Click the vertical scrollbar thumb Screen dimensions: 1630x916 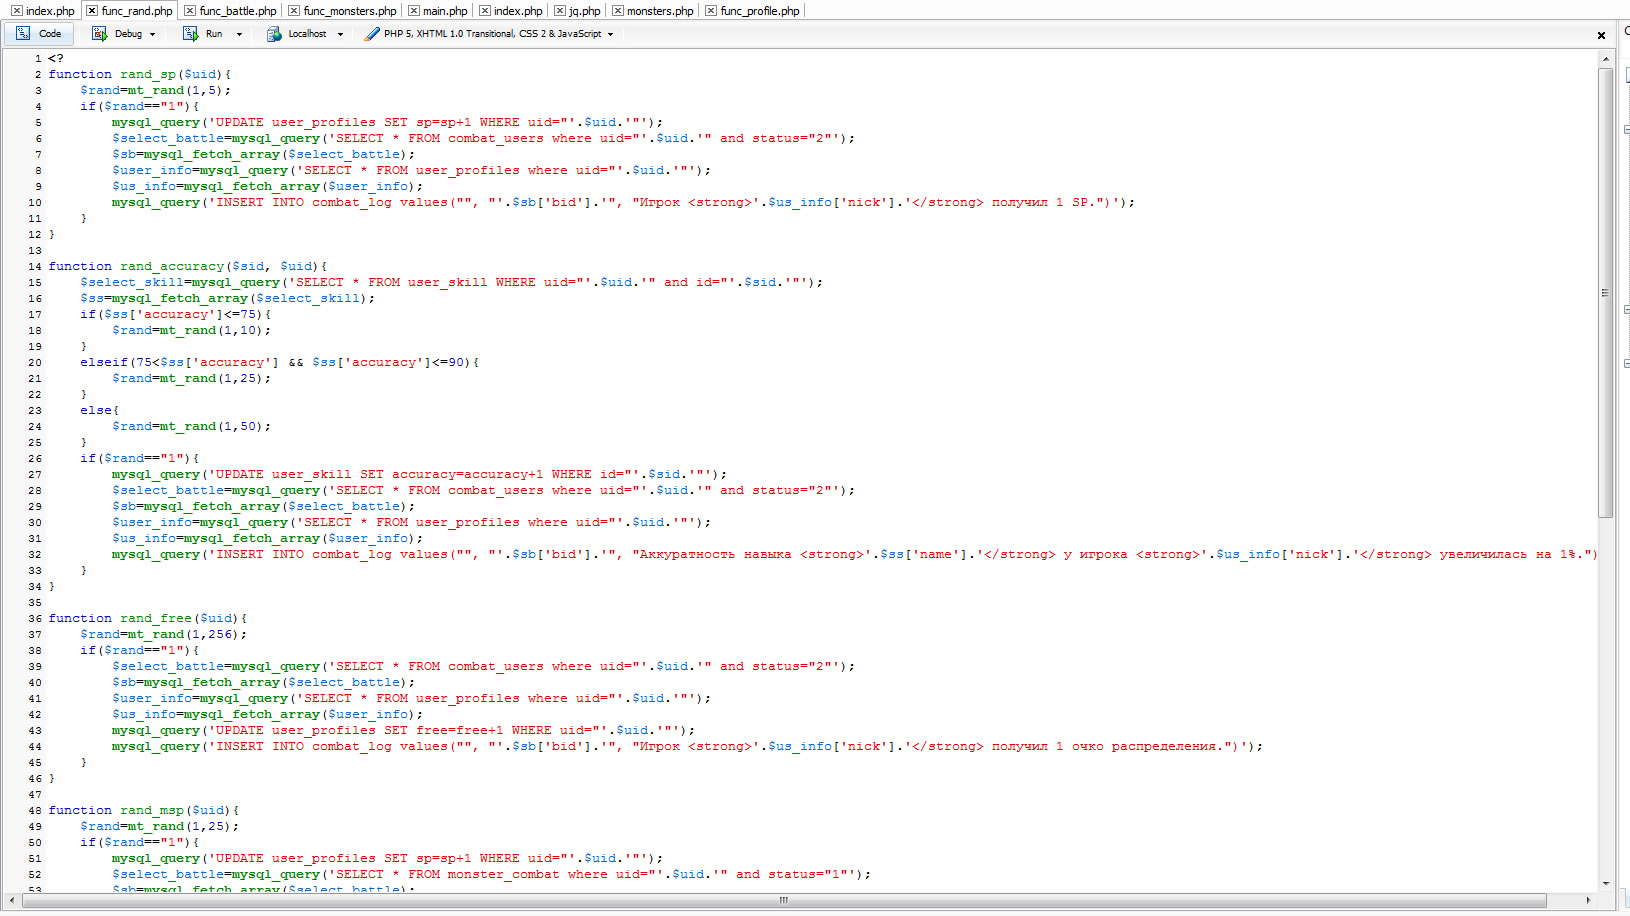tap(1606, 292)
